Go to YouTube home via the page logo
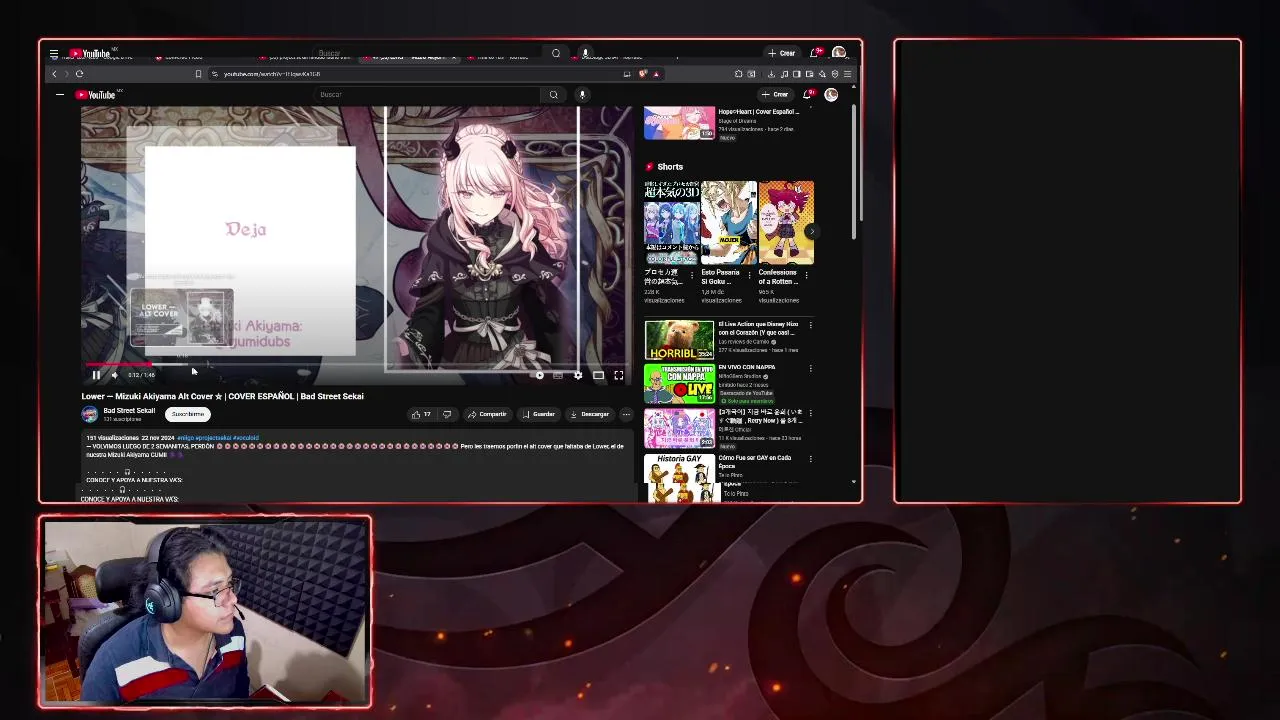The height and width of the screenshot is (720, 1280). click(97, 95)
